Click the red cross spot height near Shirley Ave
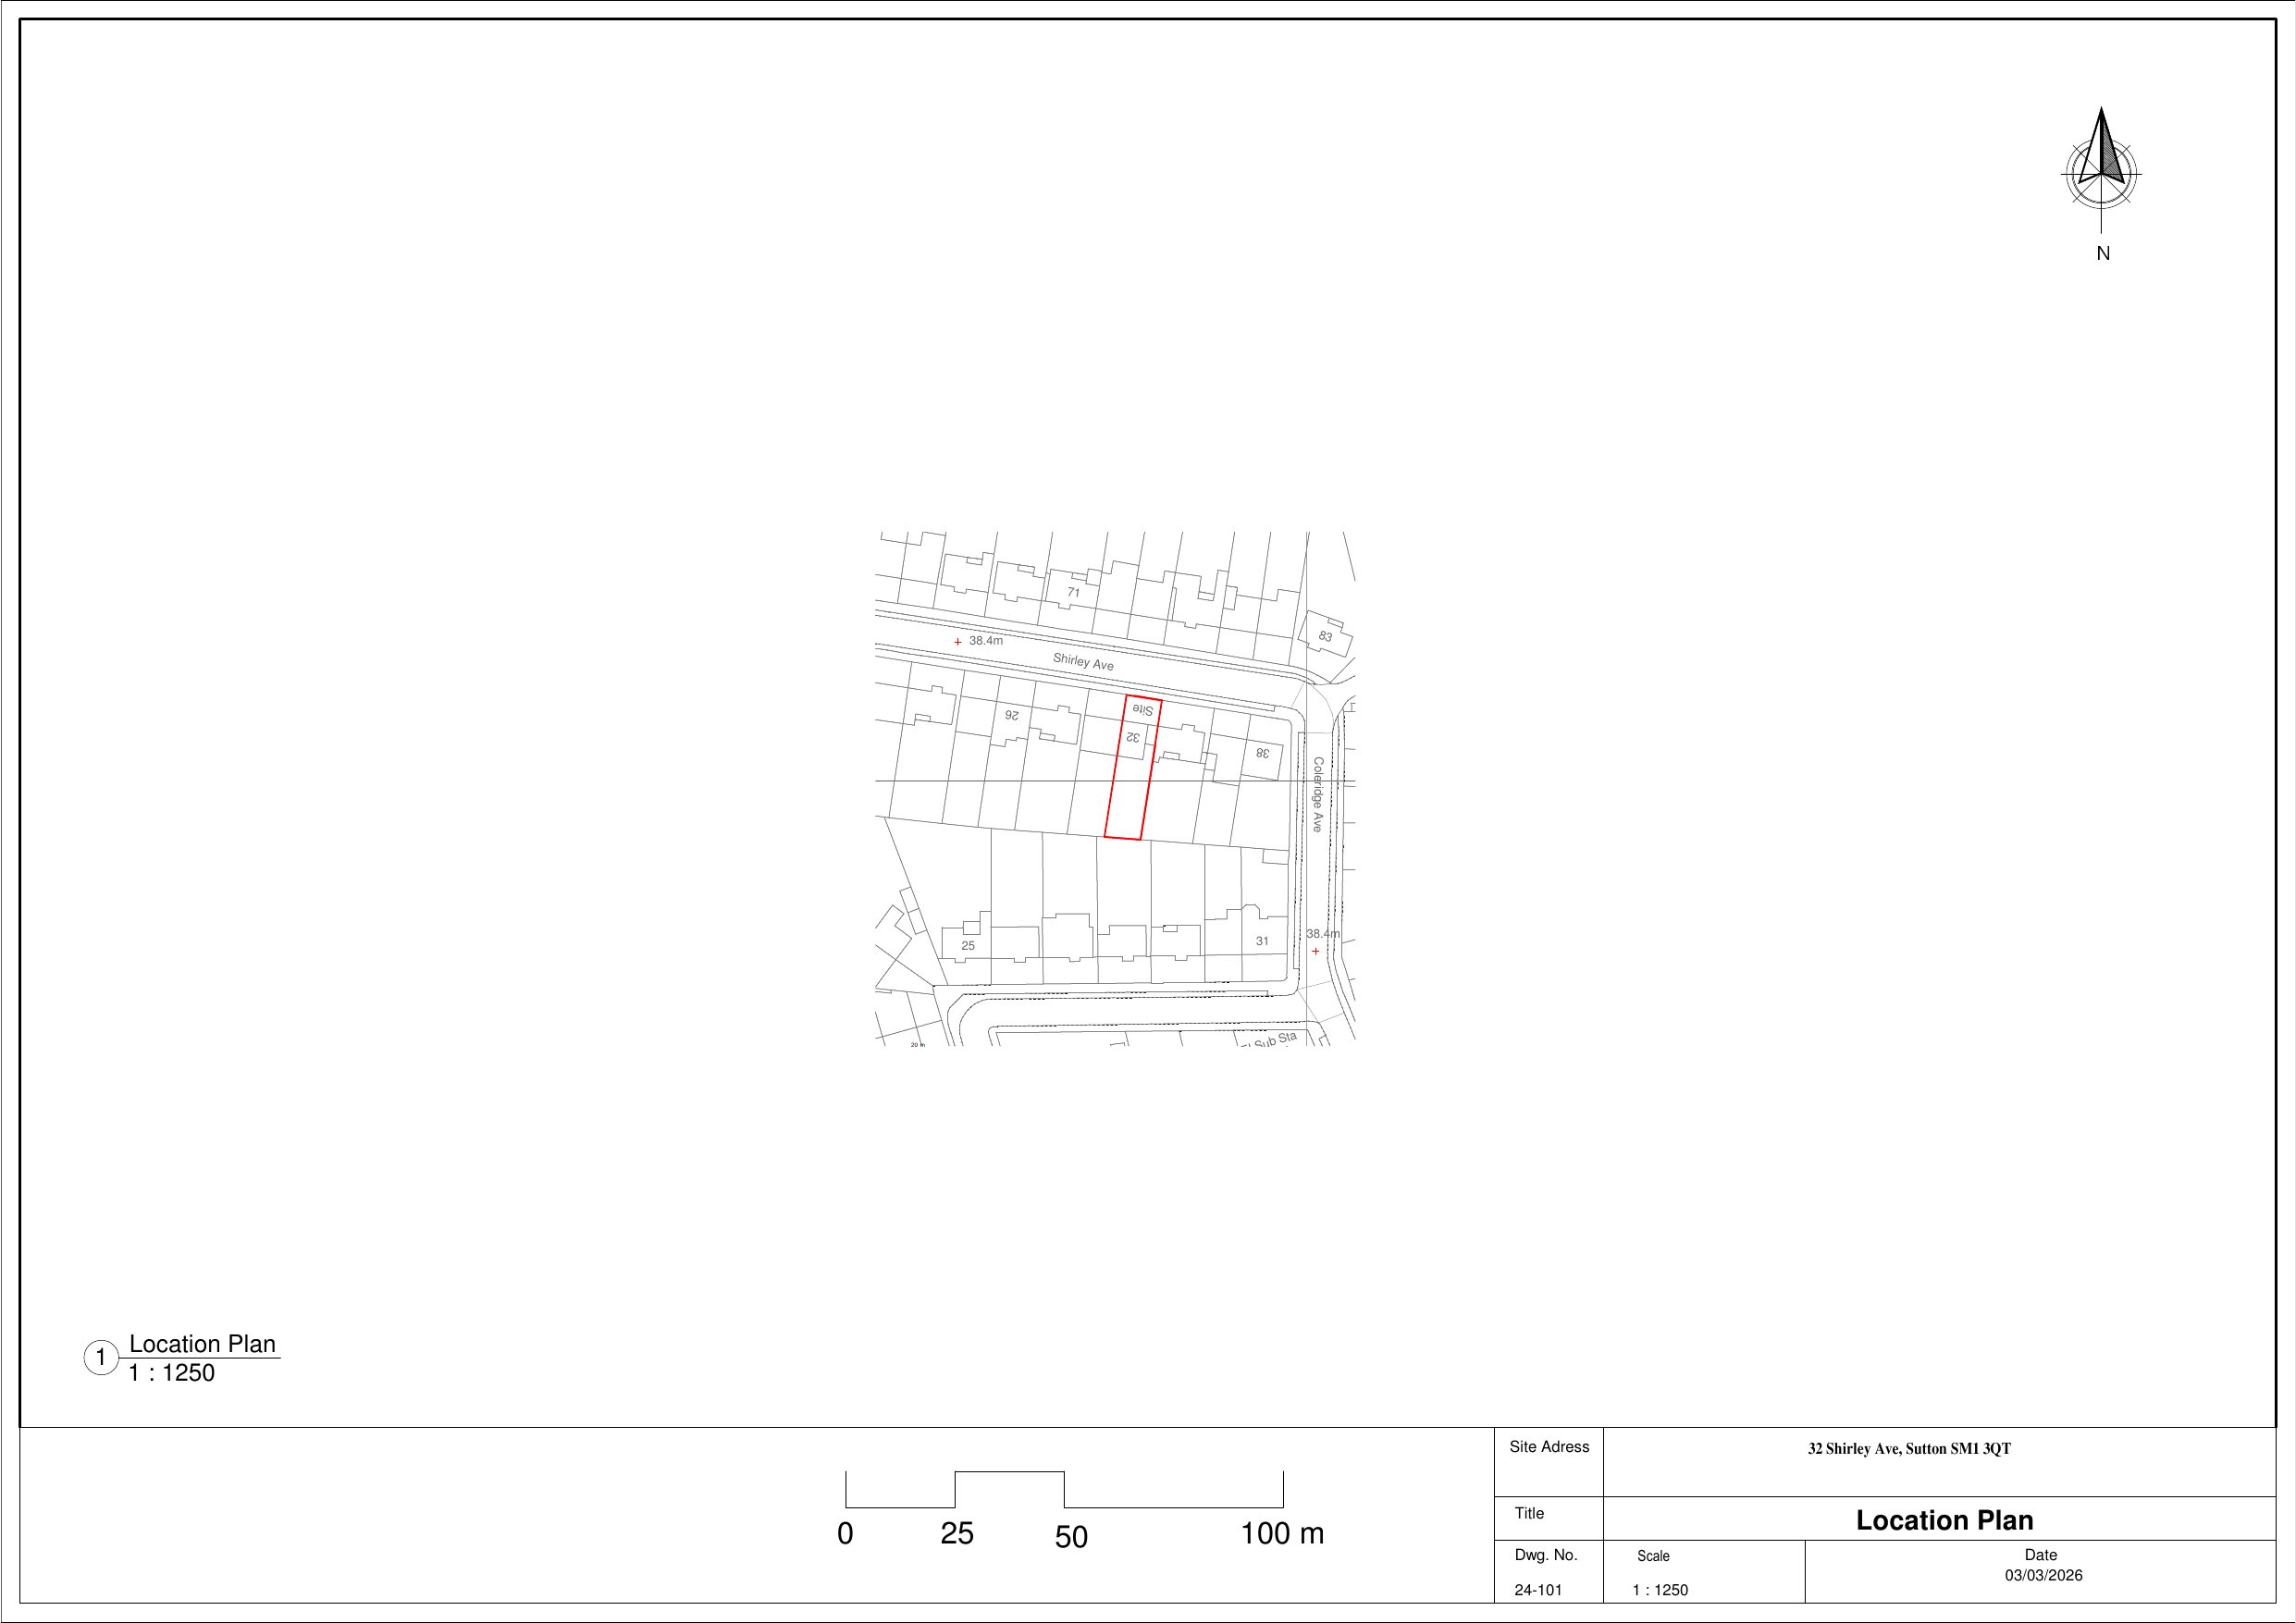 pyautogui.click(x=958, y=642)
